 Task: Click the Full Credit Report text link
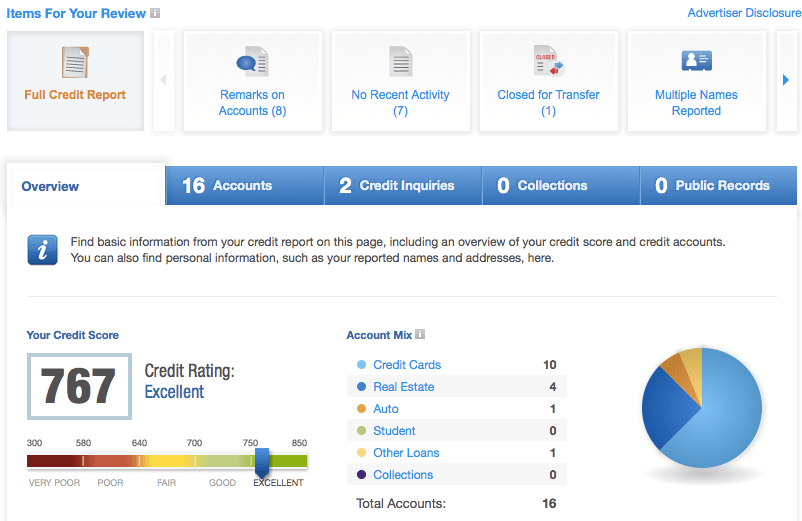tap(75, 95)
